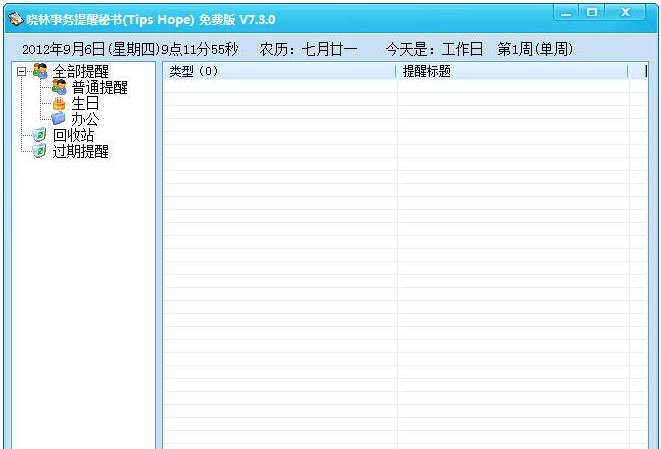
Task: Click the date text 2012年9月6日(星期四)
Action: (91, 49)
